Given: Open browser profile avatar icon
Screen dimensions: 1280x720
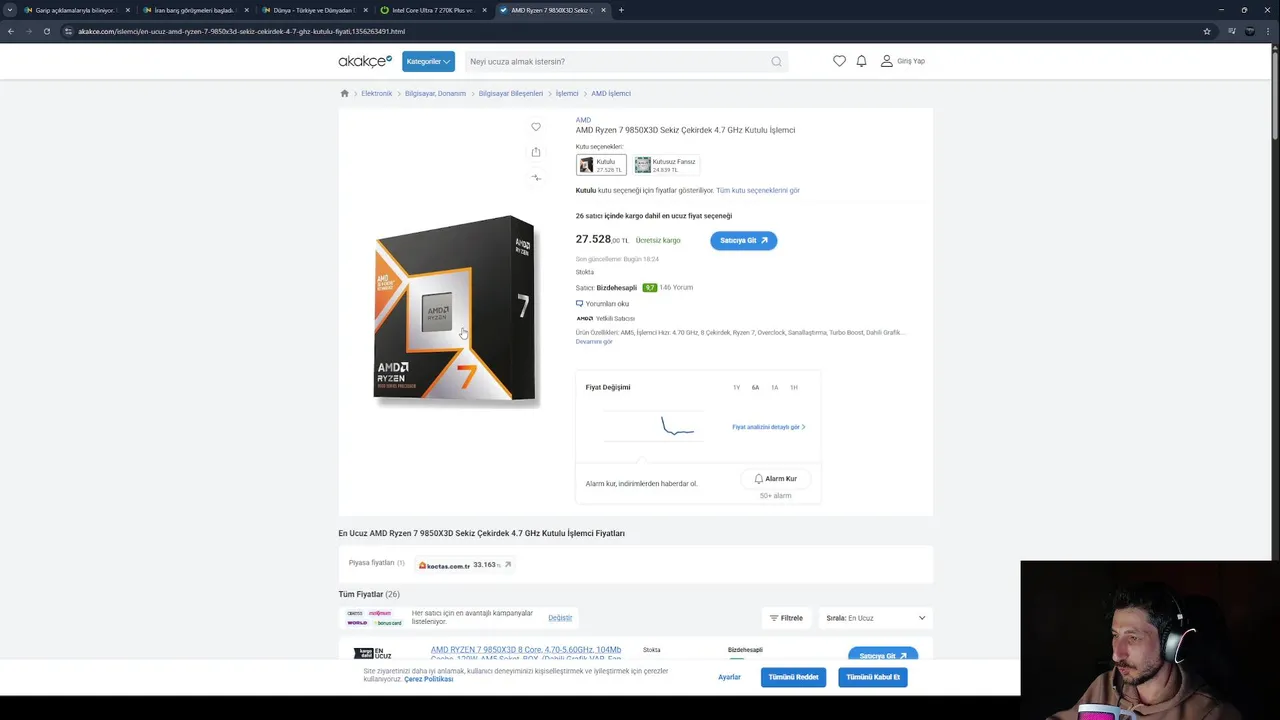Looking at the screenshot, I should pyautogui.click(x=1250, y=31).
